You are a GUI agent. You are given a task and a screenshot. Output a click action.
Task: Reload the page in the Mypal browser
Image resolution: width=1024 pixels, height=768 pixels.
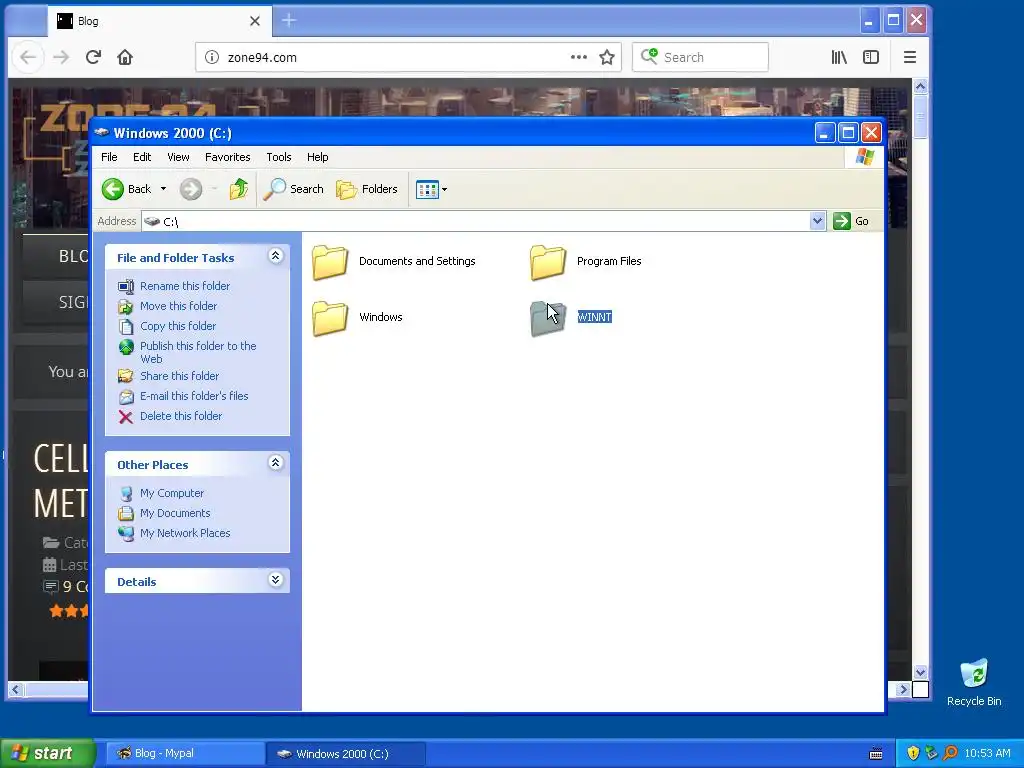coord(93,57)
